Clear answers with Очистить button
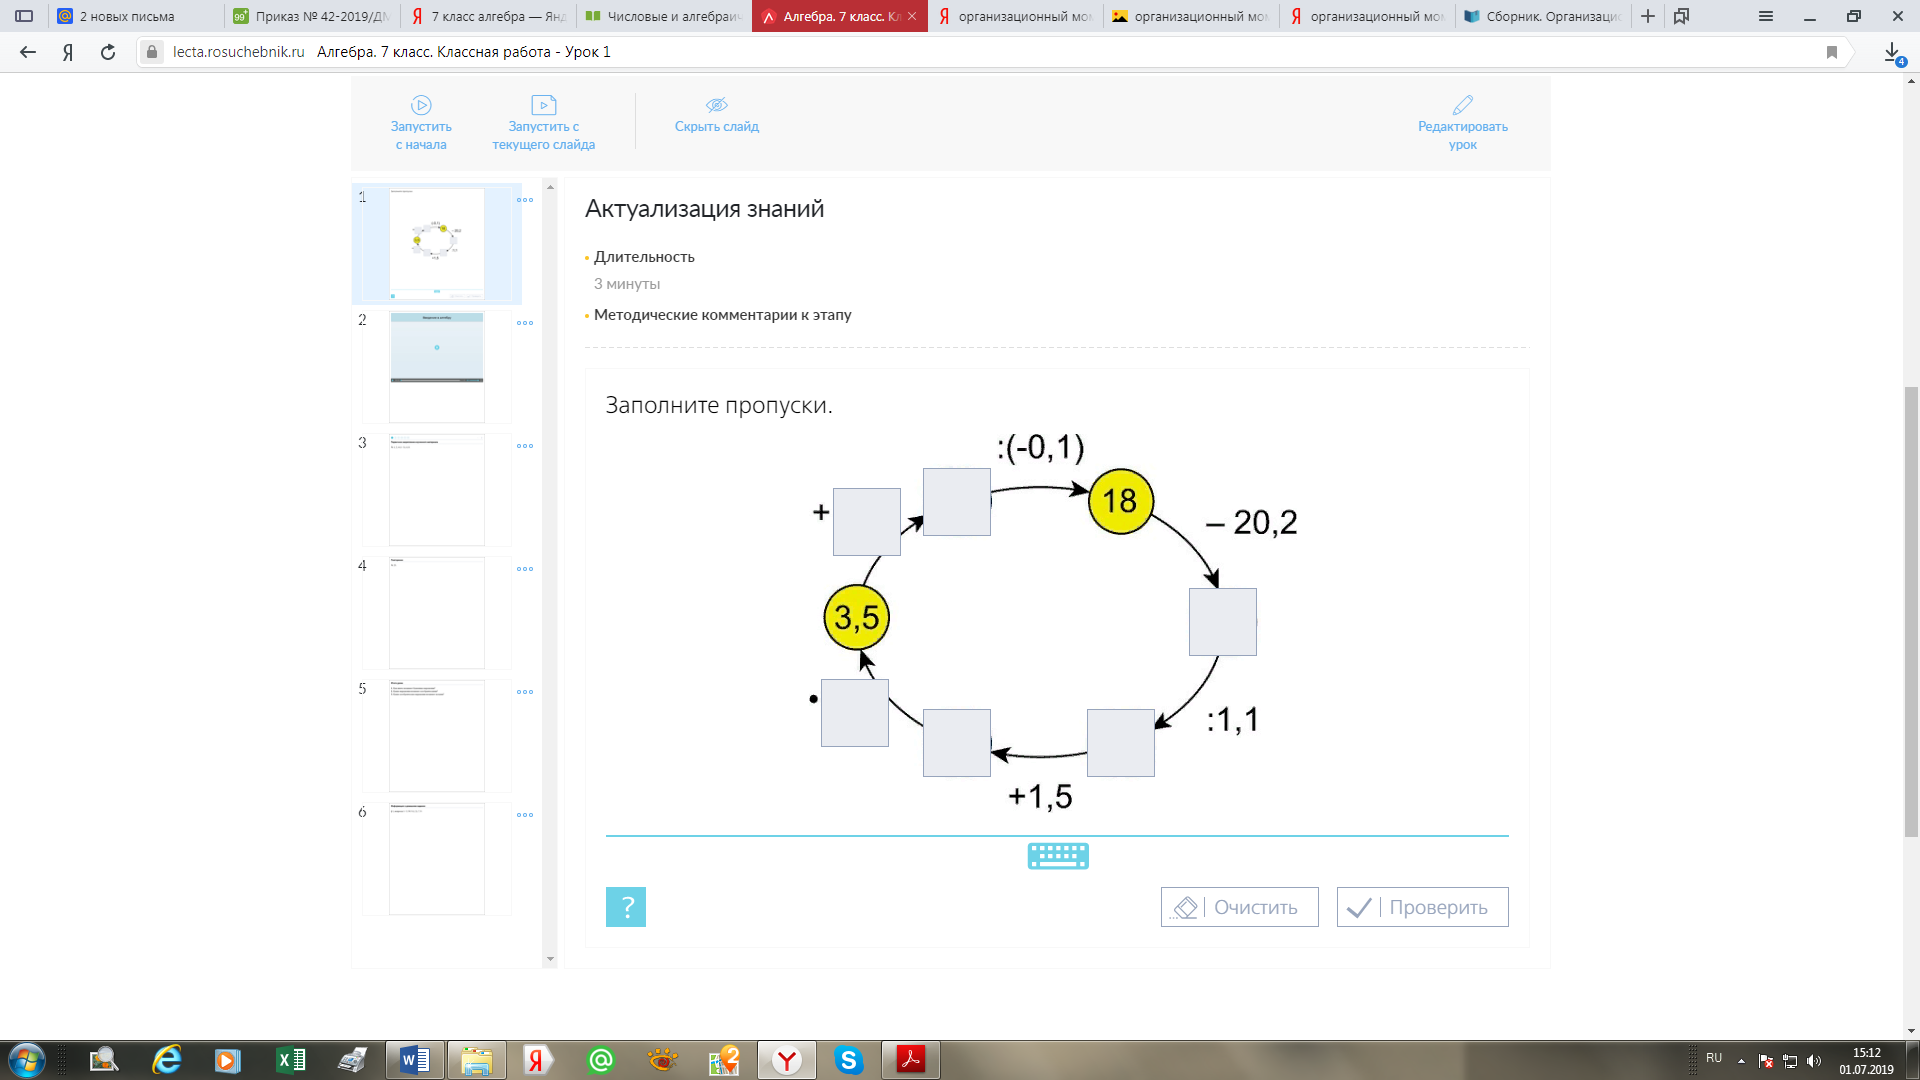 pos(1239,907)
